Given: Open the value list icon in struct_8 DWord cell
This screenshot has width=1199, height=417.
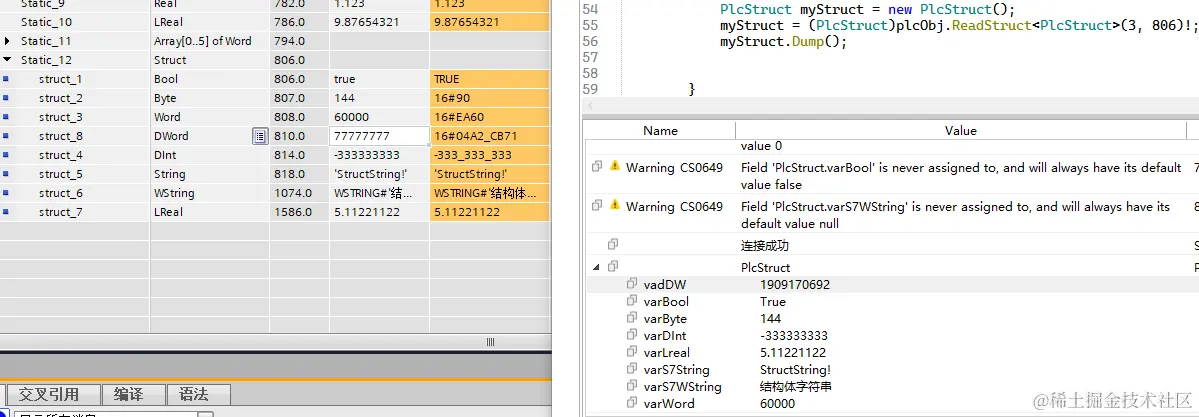Looking at the screenshot, I should pyautogui.click(x=260, y=136).
